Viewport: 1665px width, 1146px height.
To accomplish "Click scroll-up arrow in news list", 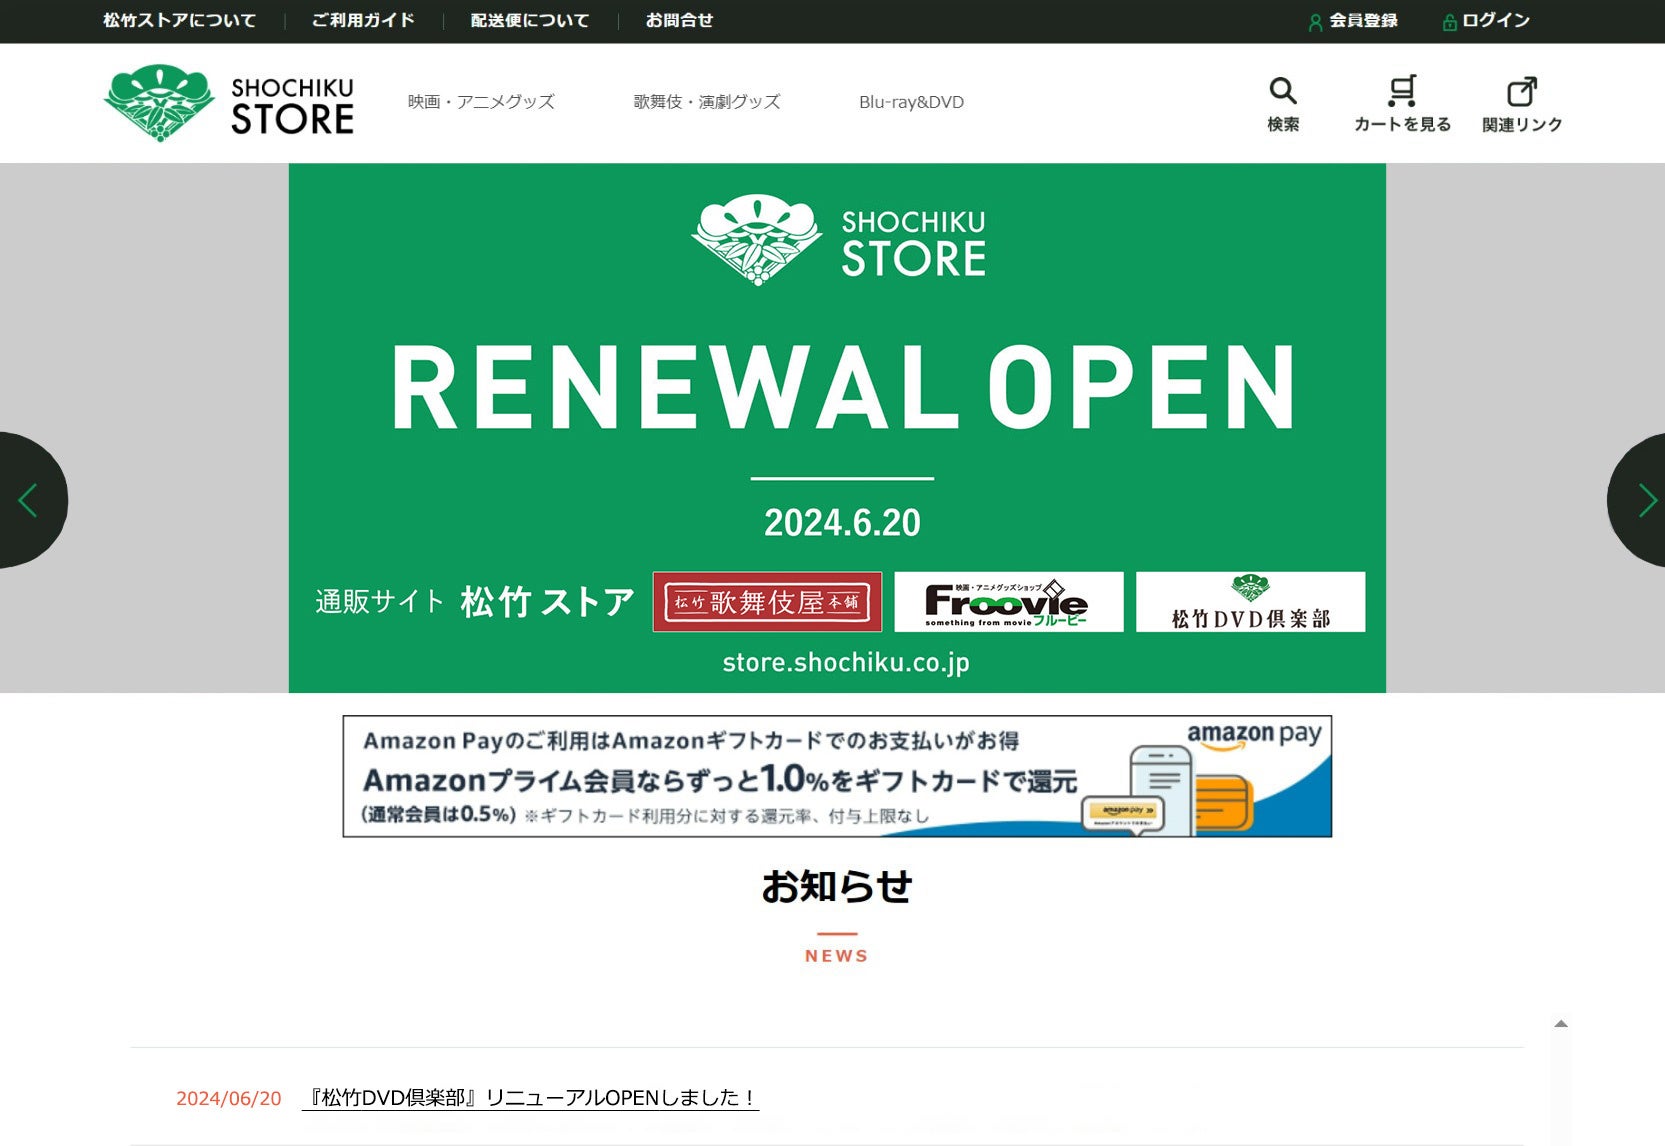I will pos(1561,1024).
